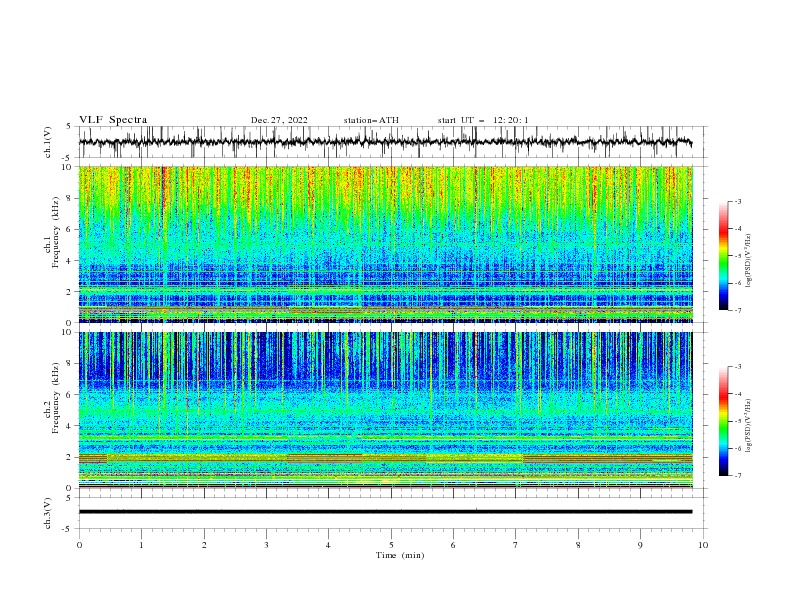The width and height of the screenshot is (792, 612).
Task: Click the 'VLF Spectra' title text
Action: pyautogui.click(x=113, y=120)
